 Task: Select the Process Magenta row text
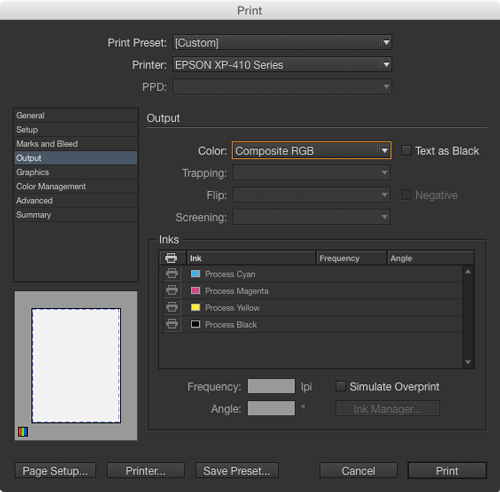(x=237, y=291)
